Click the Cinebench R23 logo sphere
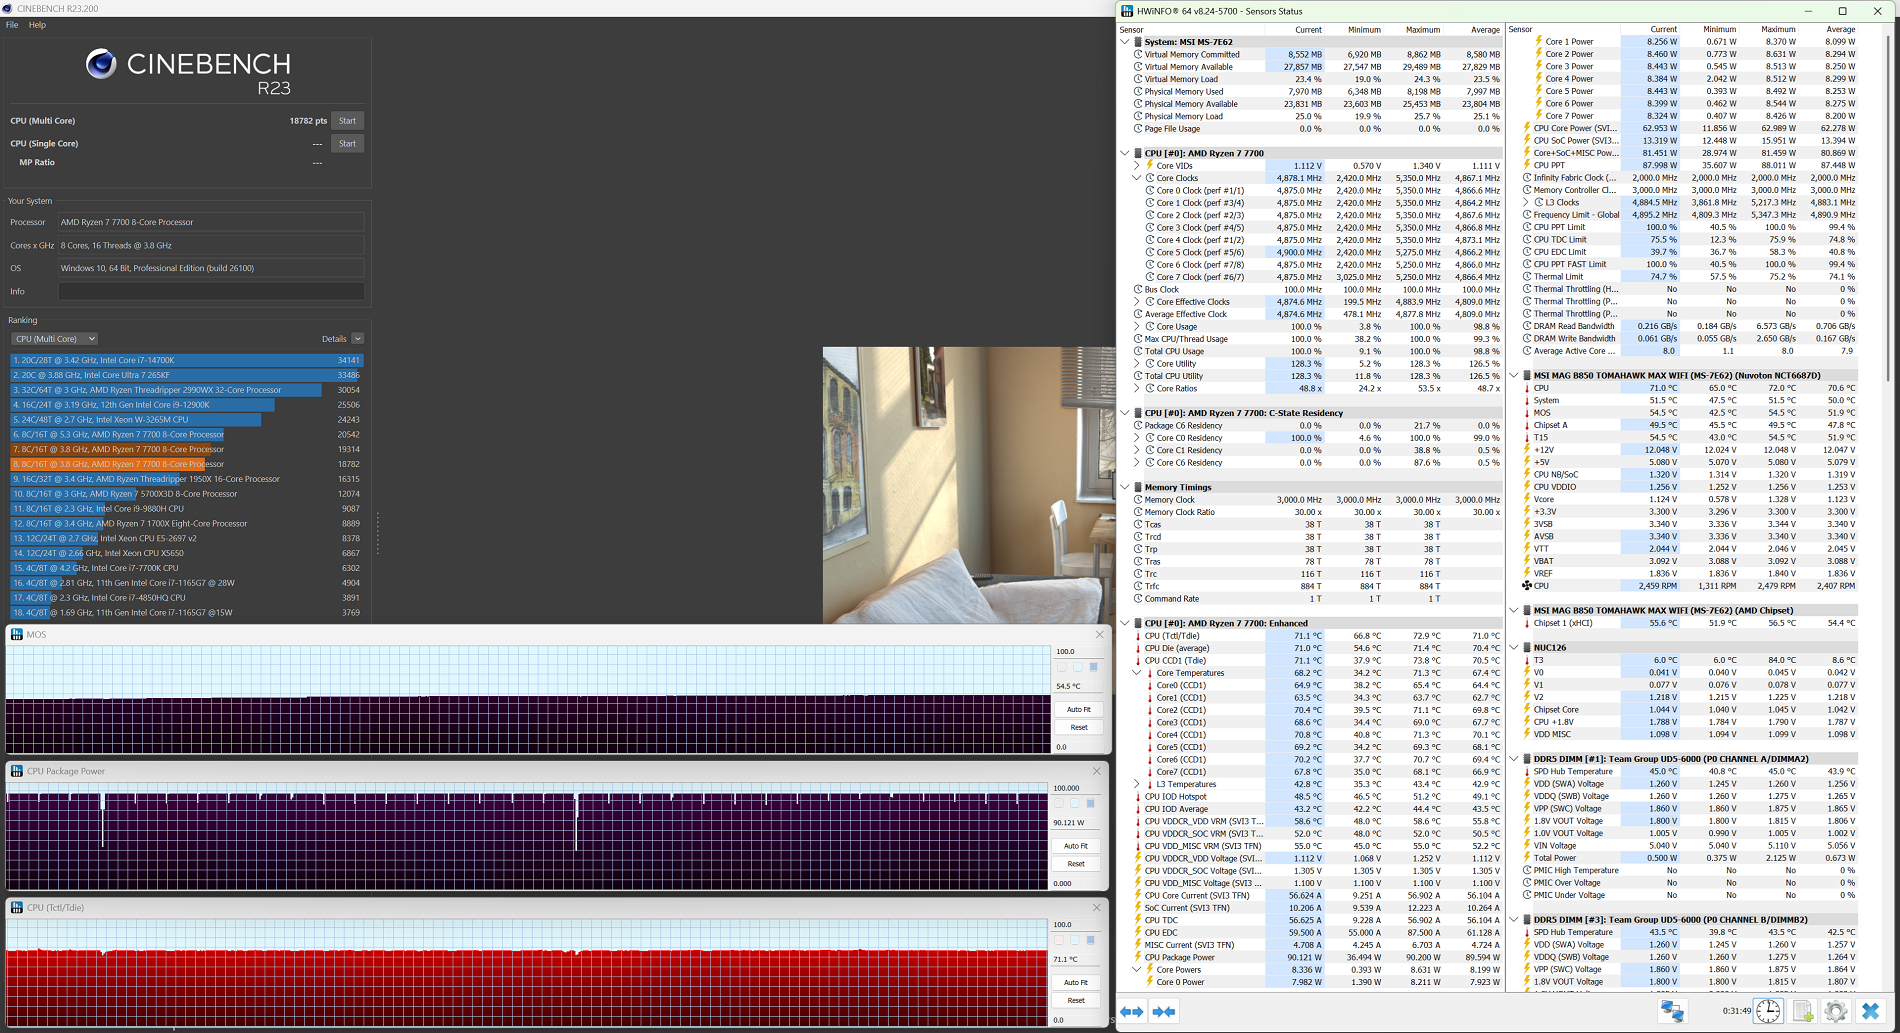The height and width of the screenshot is (1033, 1900). (100, 64)
